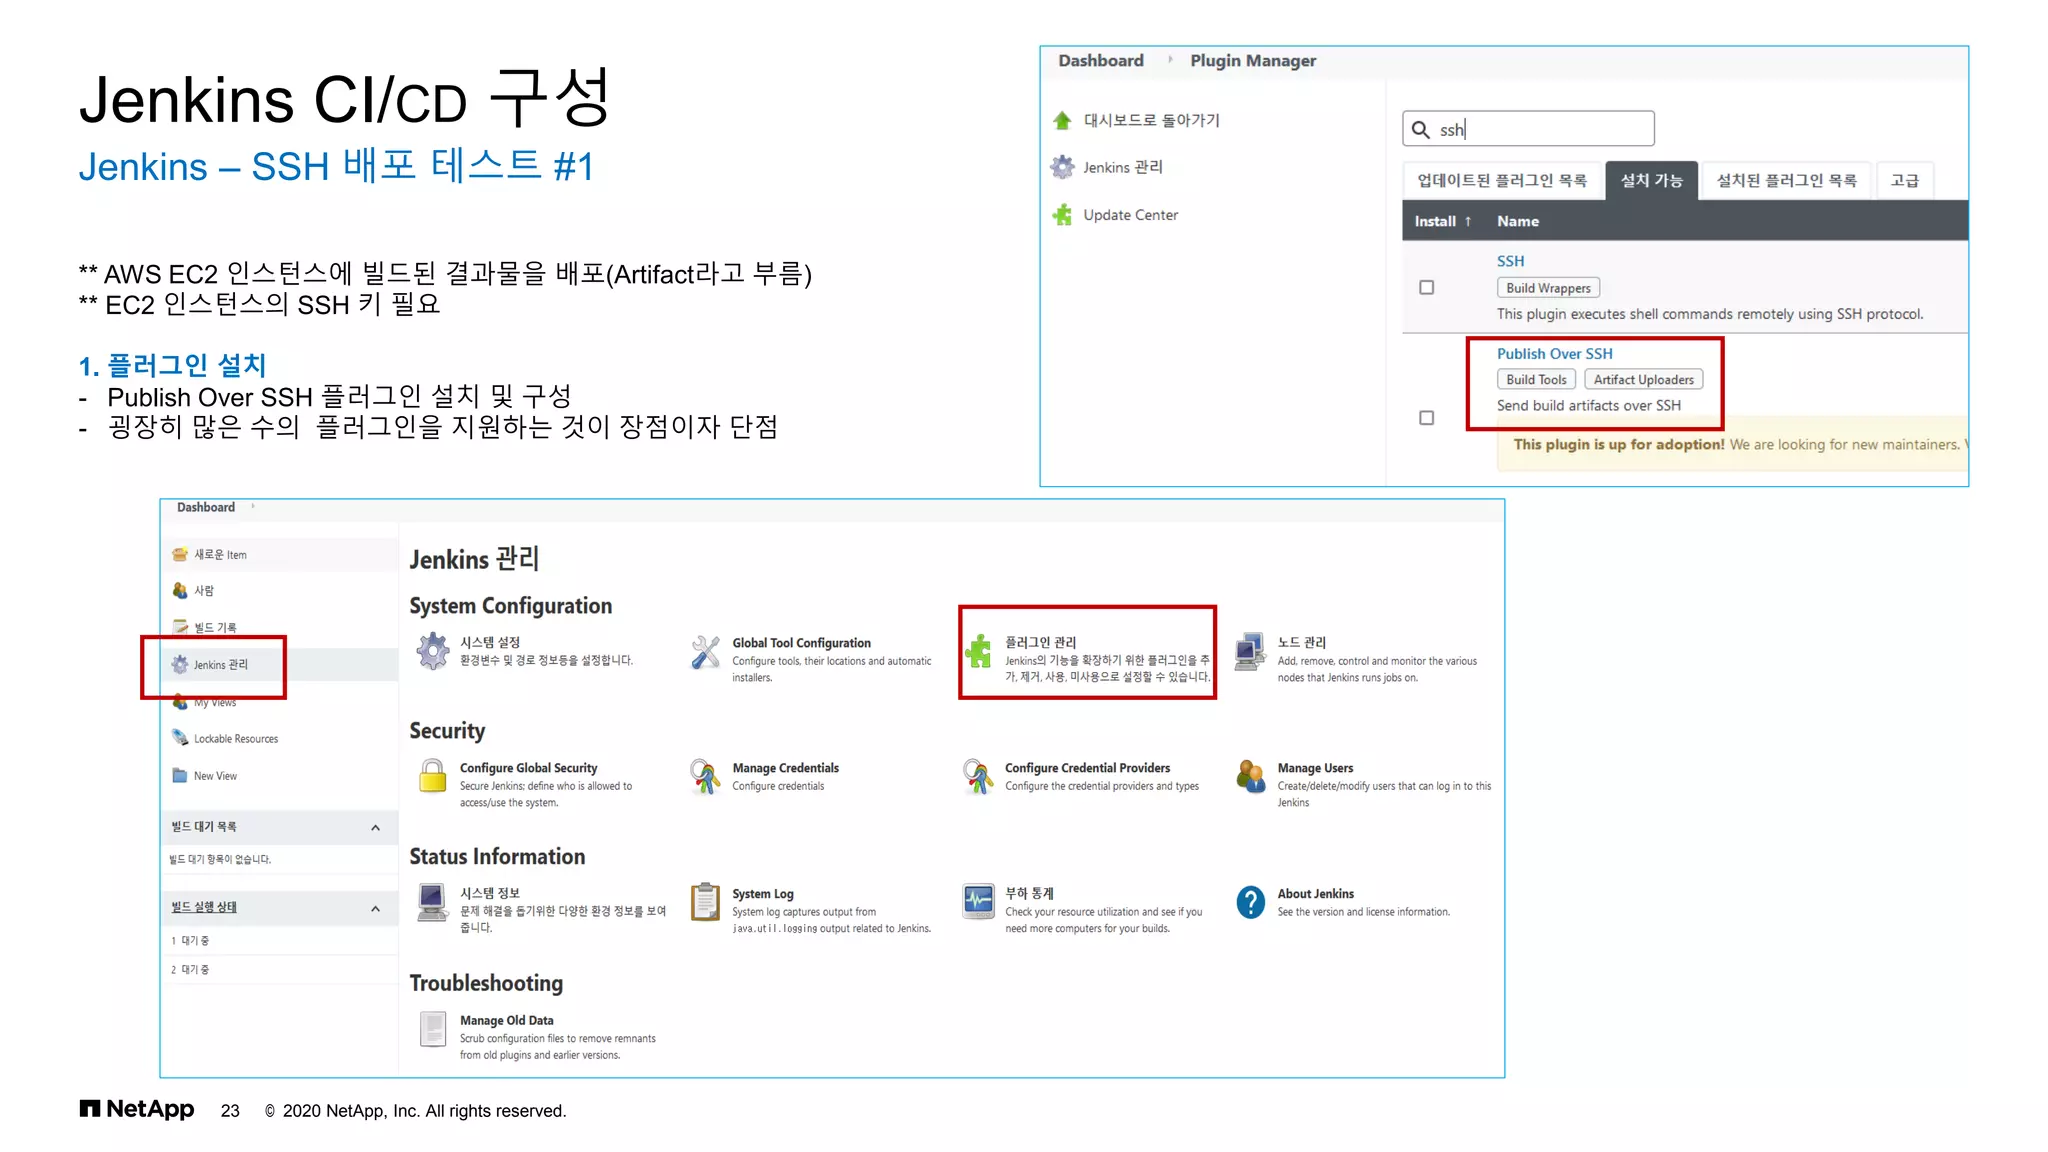2048x1152 pixels.
Task: Click the Manage Credentials keys icon
Action: 705,776
